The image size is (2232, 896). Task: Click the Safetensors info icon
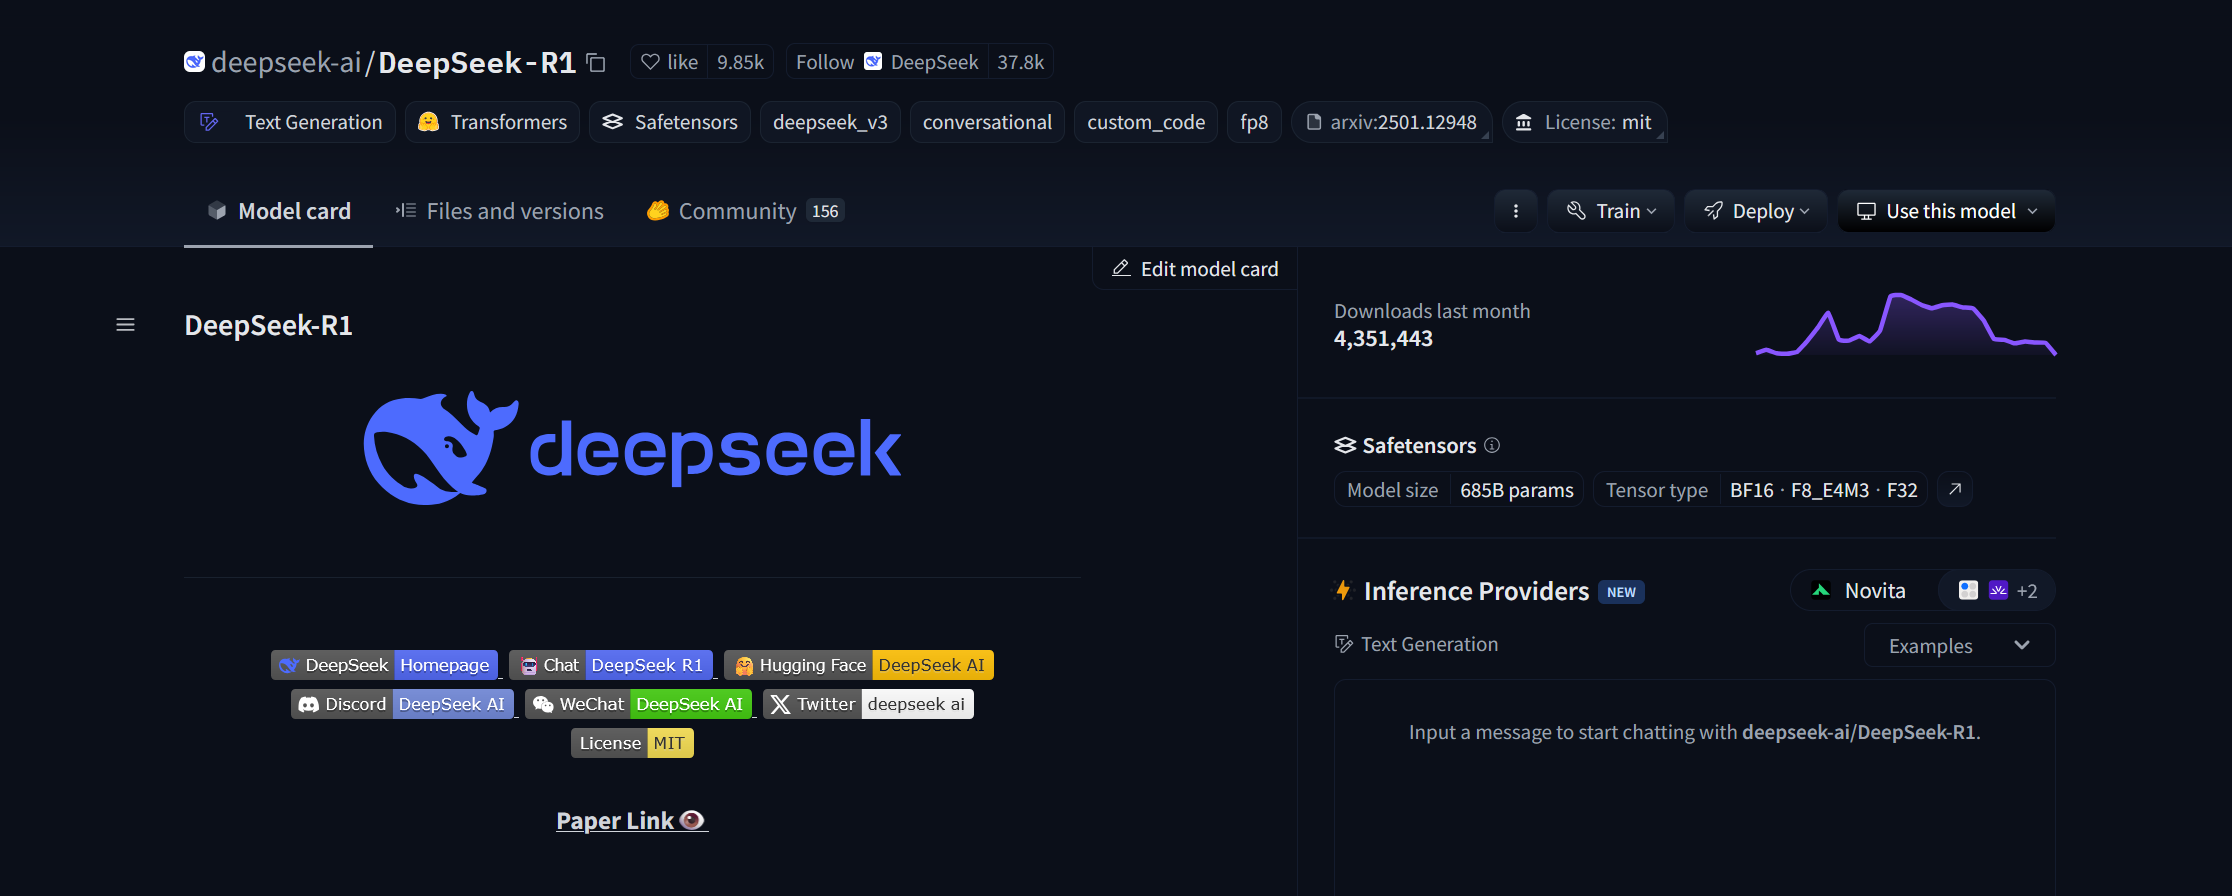point(1492,445)
